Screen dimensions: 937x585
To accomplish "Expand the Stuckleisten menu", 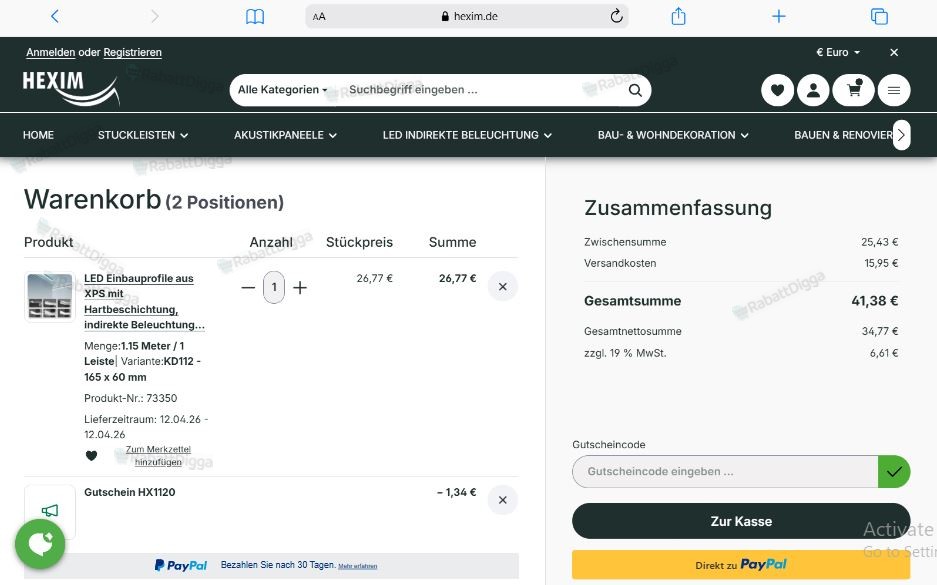I will pyautogui.click(x=143, y=135).
